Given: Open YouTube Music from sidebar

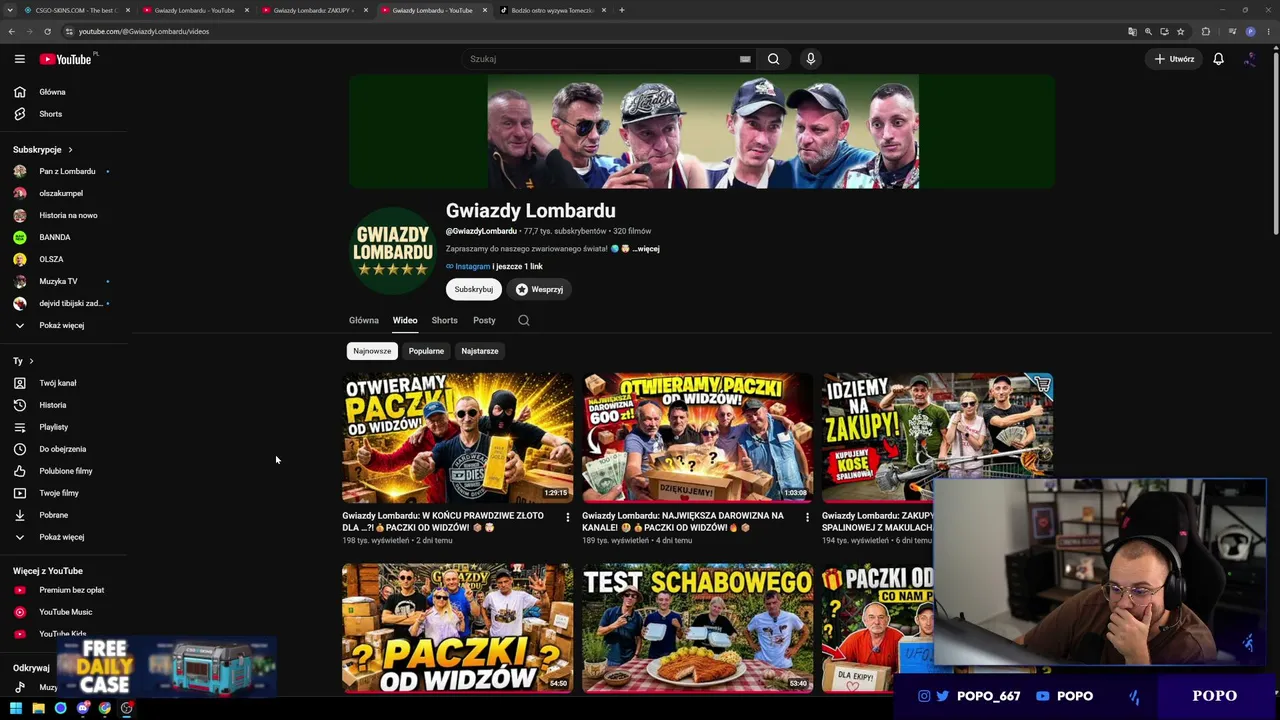Looking at the screenshot, I should [64, 612].
